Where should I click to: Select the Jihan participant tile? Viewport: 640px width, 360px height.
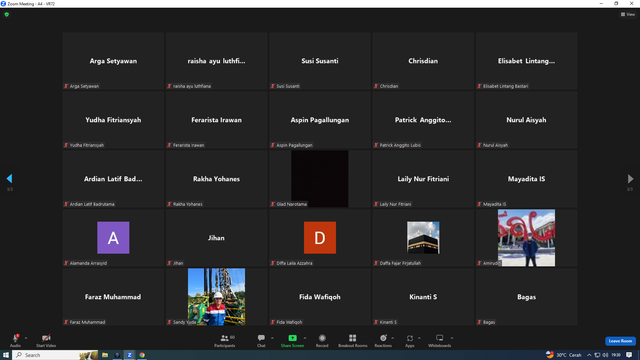(x=216, y=238)
